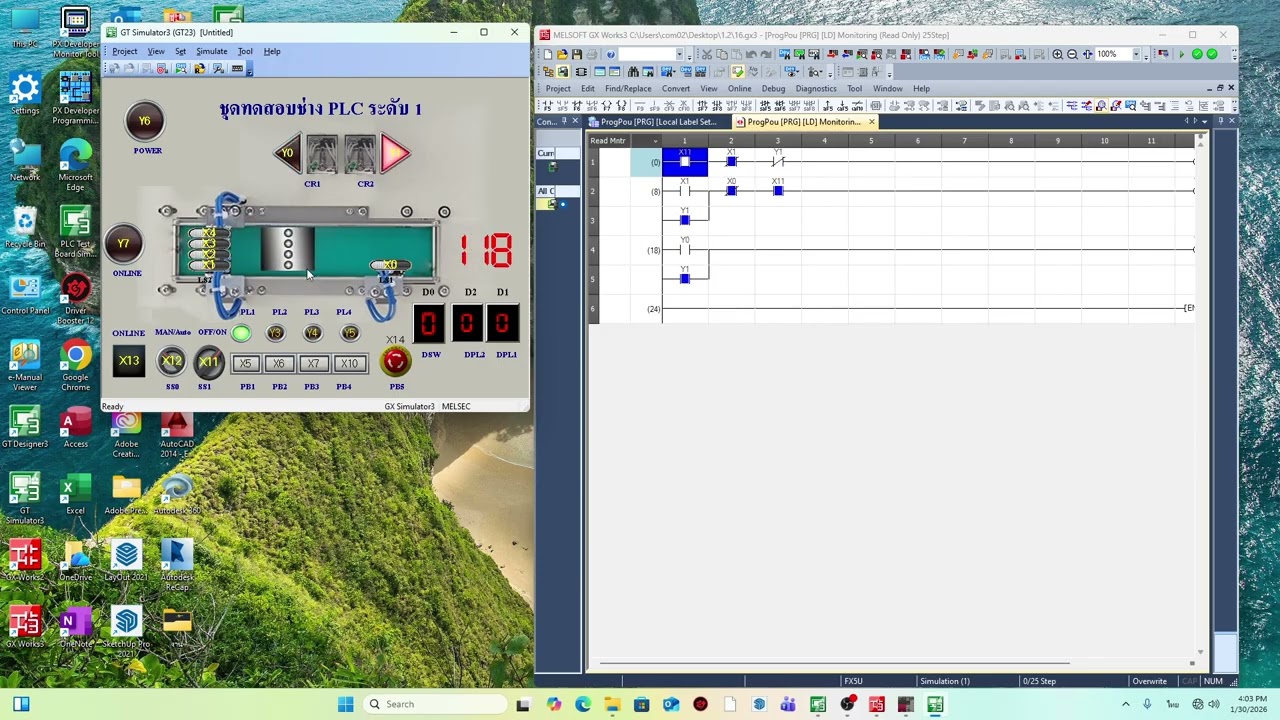Close the ProgPou LD Monitoring tab
Screen dimensions: 1280x720
871,122
